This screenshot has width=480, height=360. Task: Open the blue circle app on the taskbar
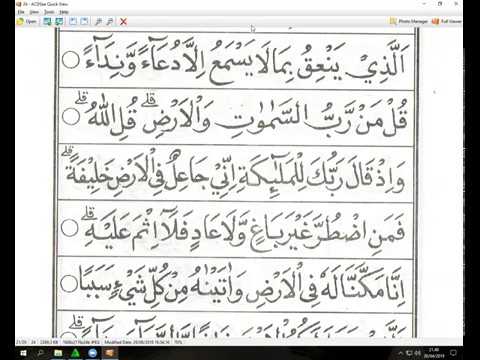93,353
